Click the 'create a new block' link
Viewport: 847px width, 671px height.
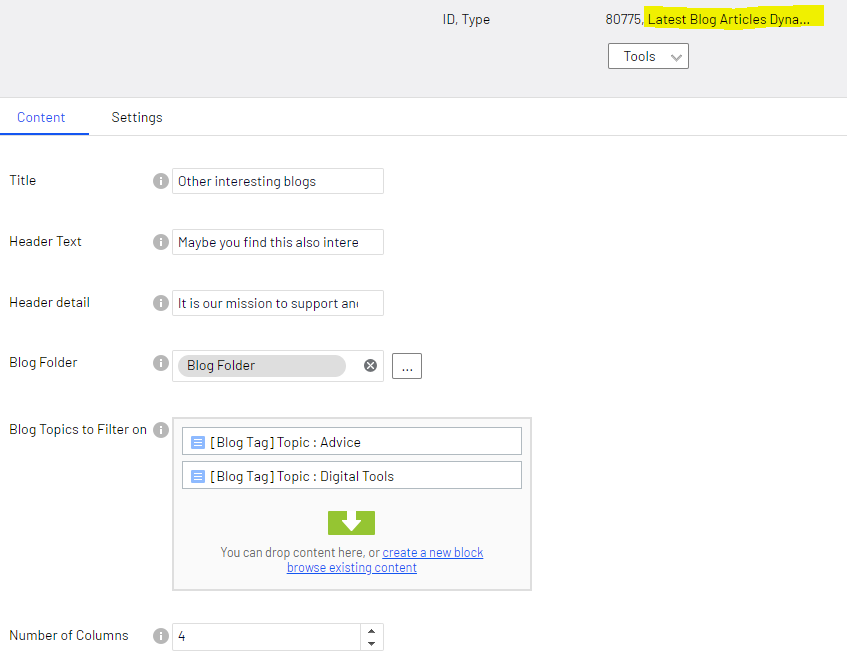click(432, 553)
